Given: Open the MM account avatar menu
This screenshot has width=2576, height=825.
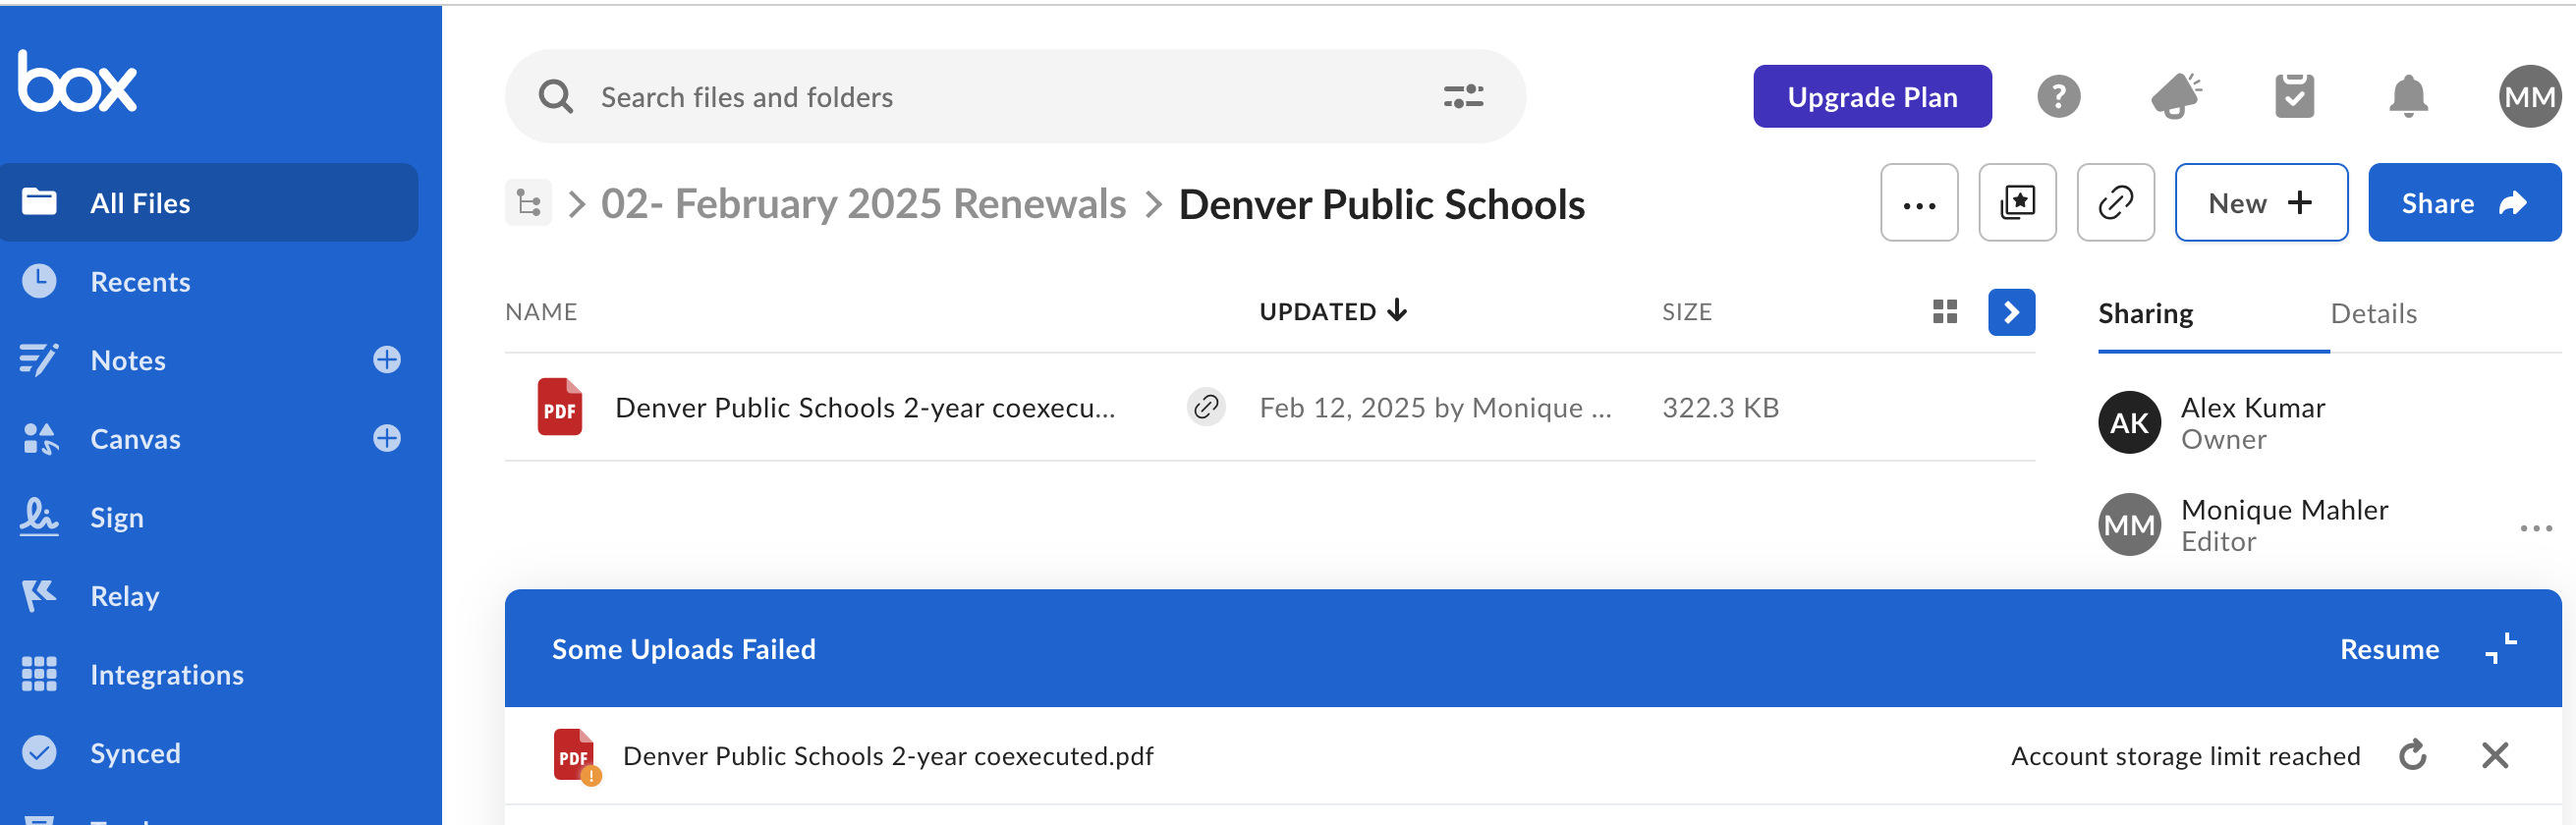Looking at the screenshot, I should (2530, 96).
